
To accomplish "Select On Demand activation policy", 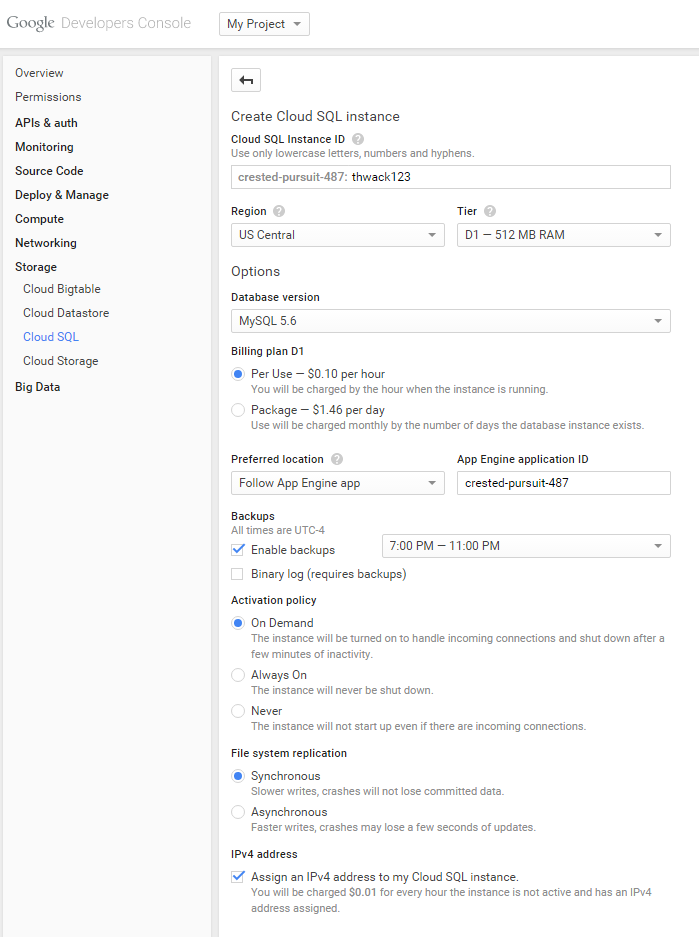I will click(x=238, y=623).
